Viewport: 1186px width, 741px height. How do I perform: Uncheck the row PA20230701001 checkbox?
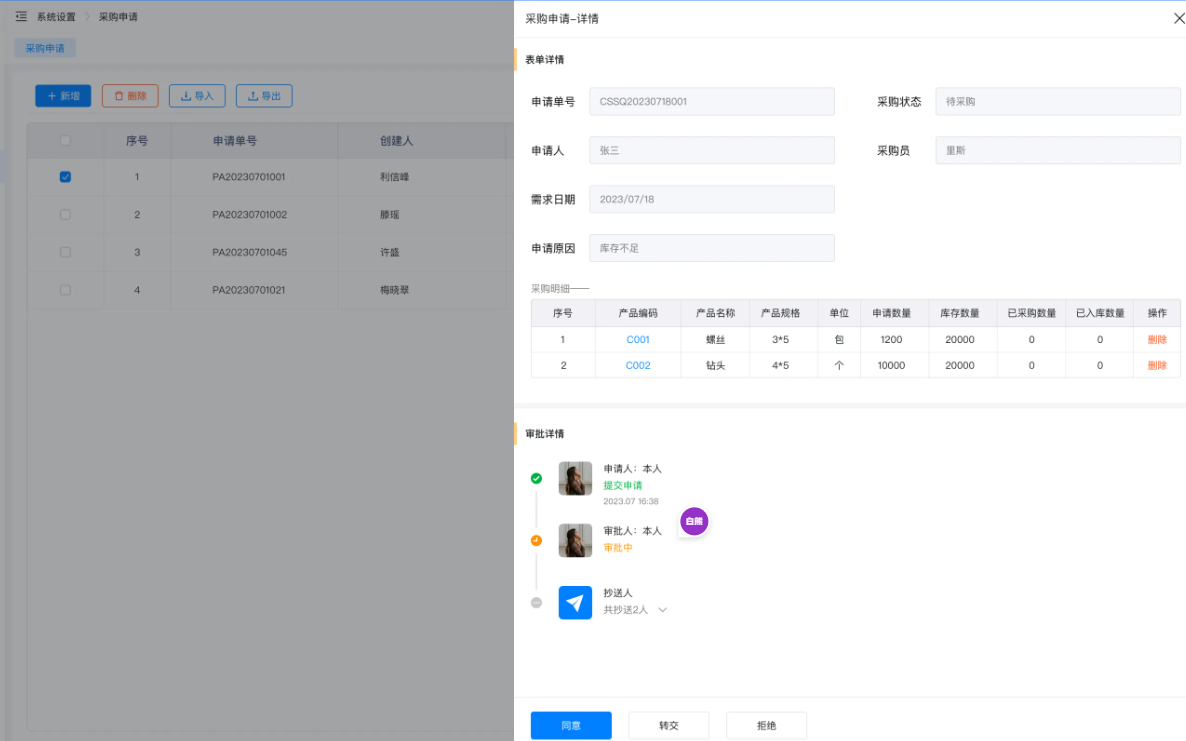pyautogui.click(x=65, y=177)
